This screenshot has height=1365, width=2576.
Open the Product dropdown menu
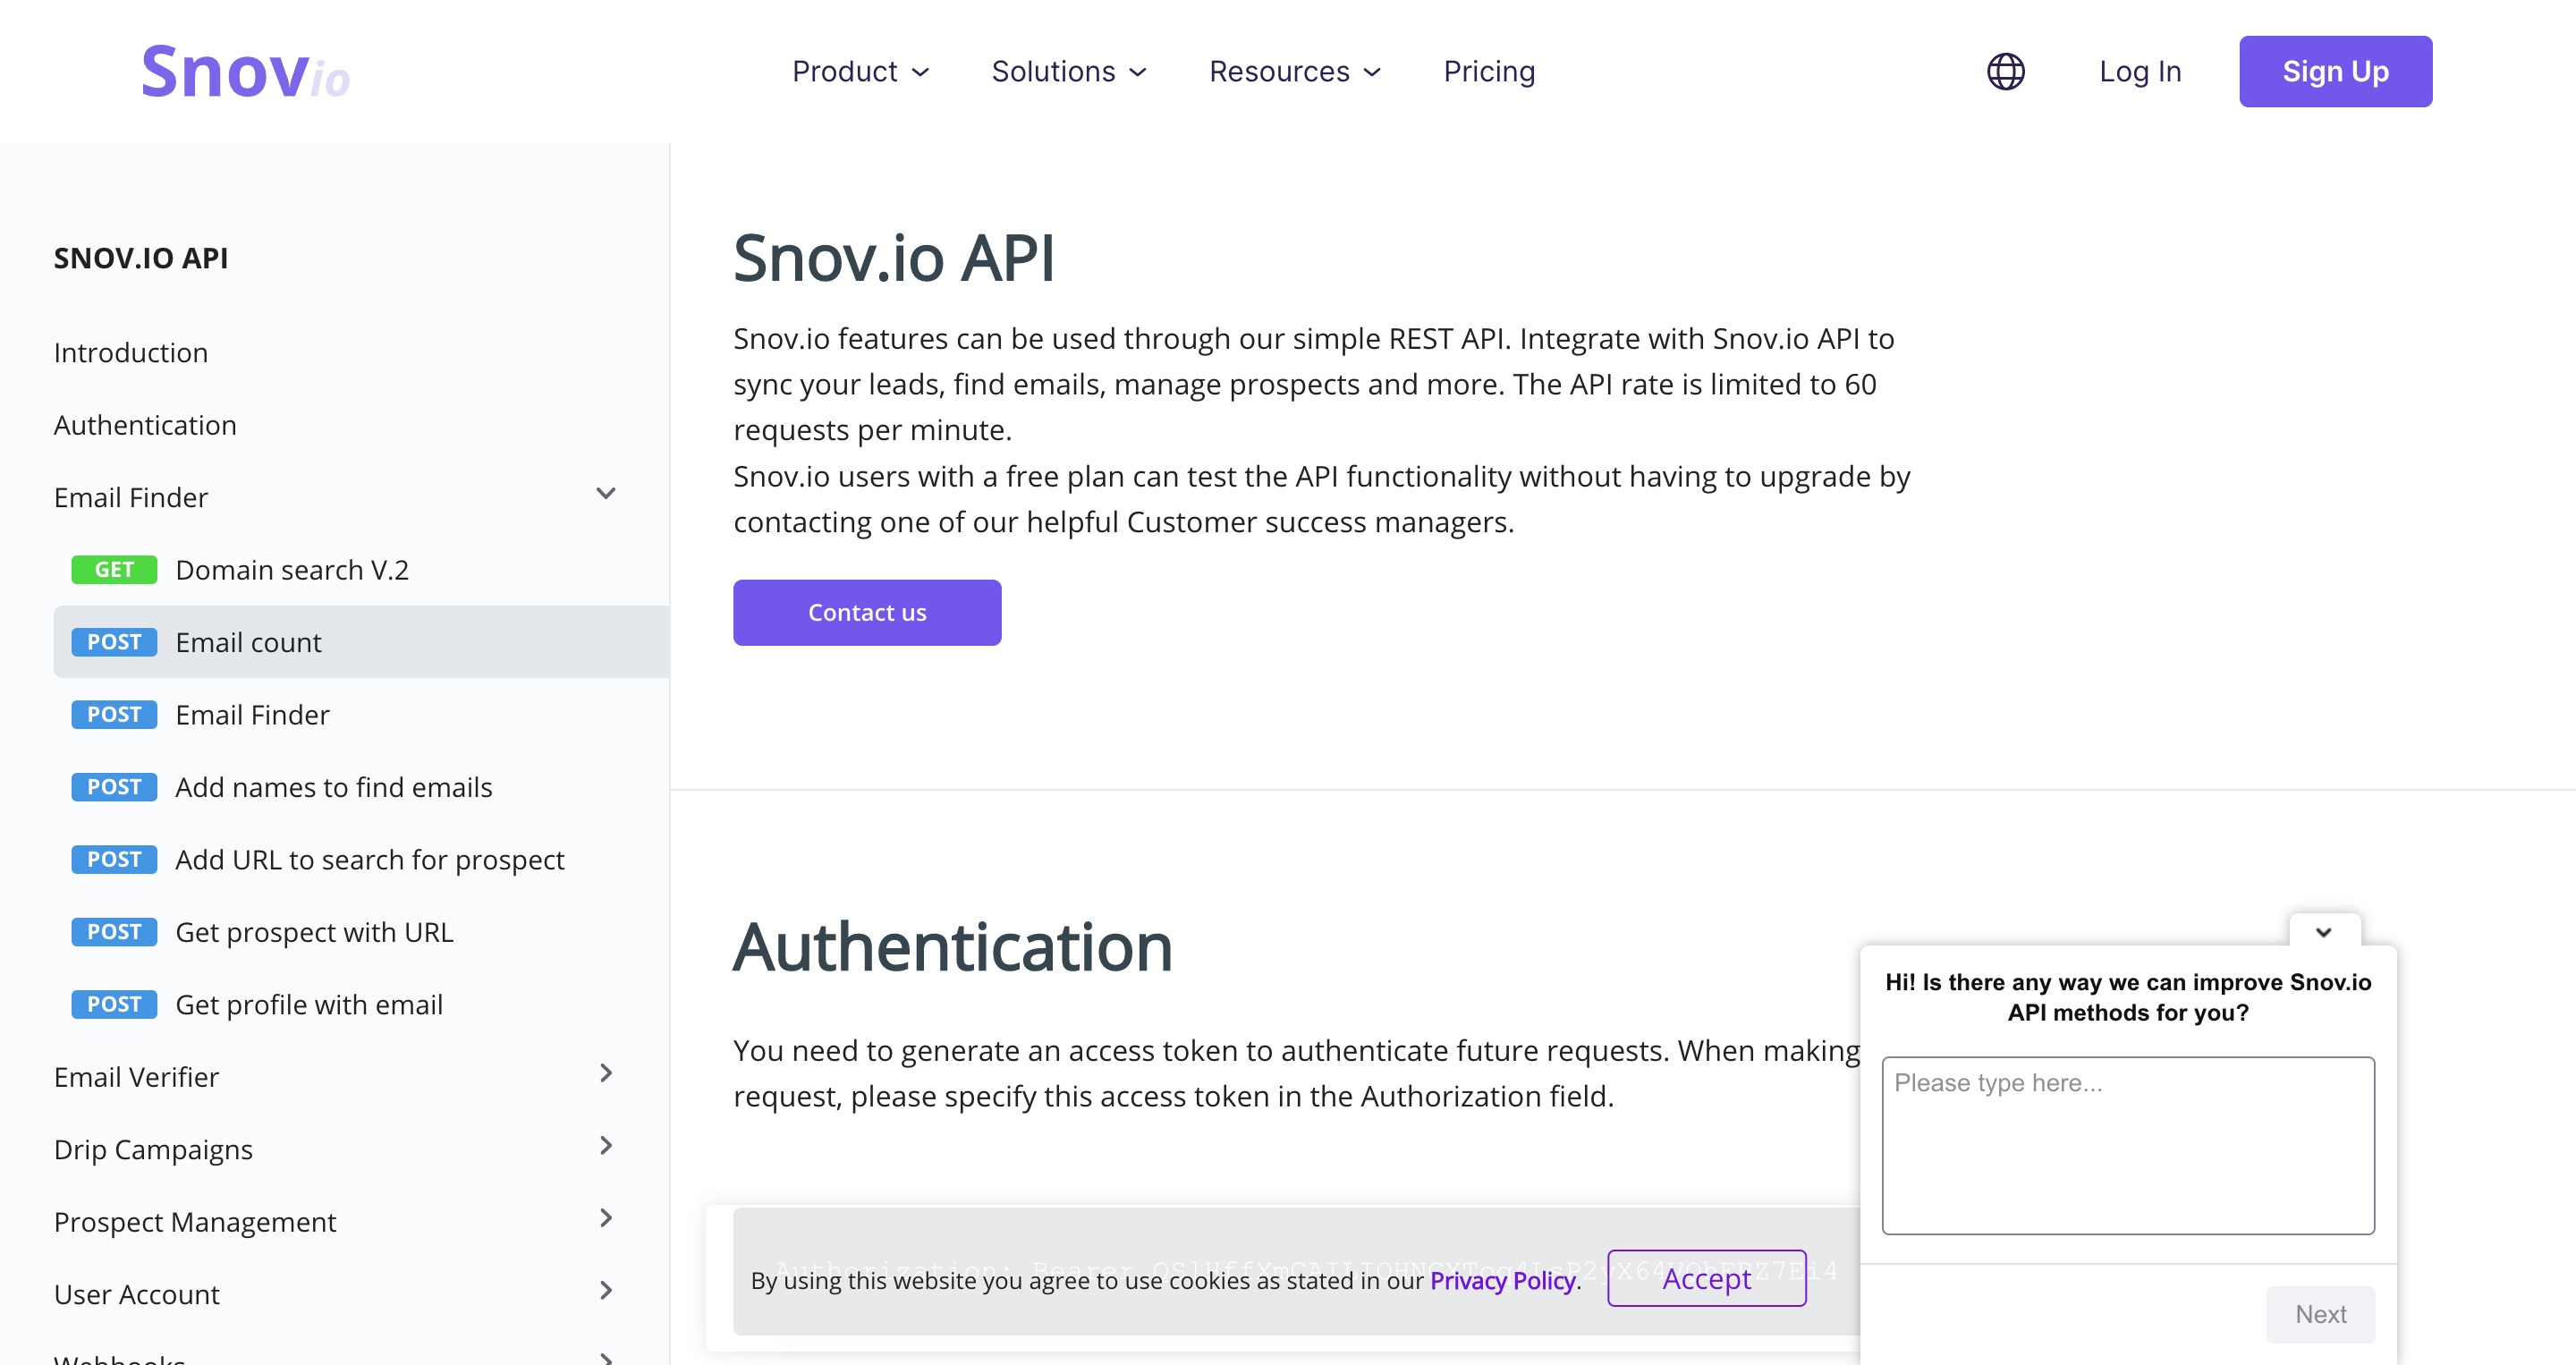point(861,72)
